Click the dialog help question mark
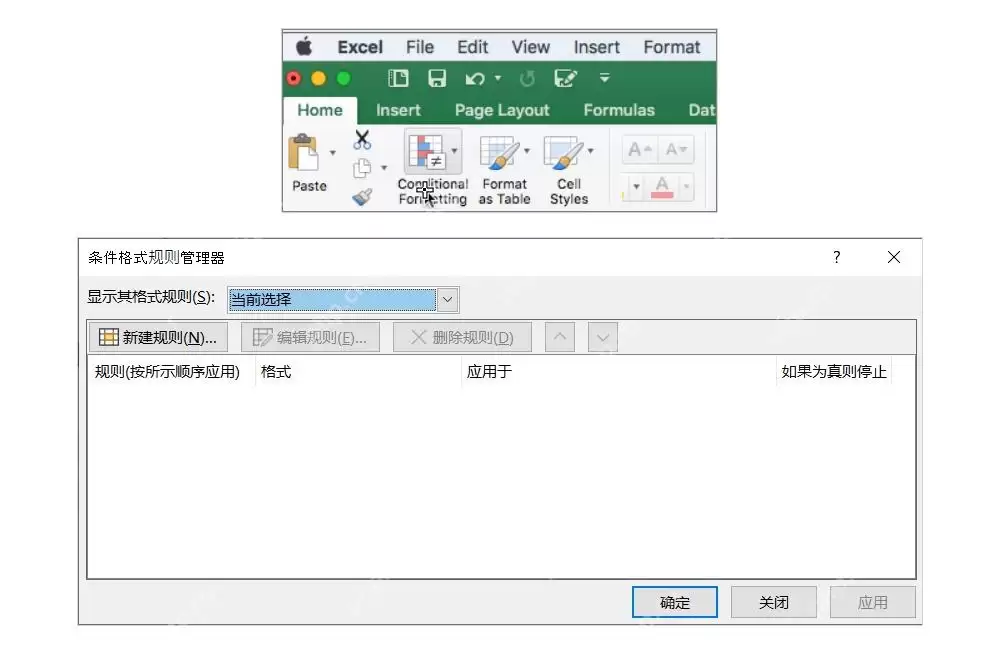The image size is (1000, 654). point(837,257)
